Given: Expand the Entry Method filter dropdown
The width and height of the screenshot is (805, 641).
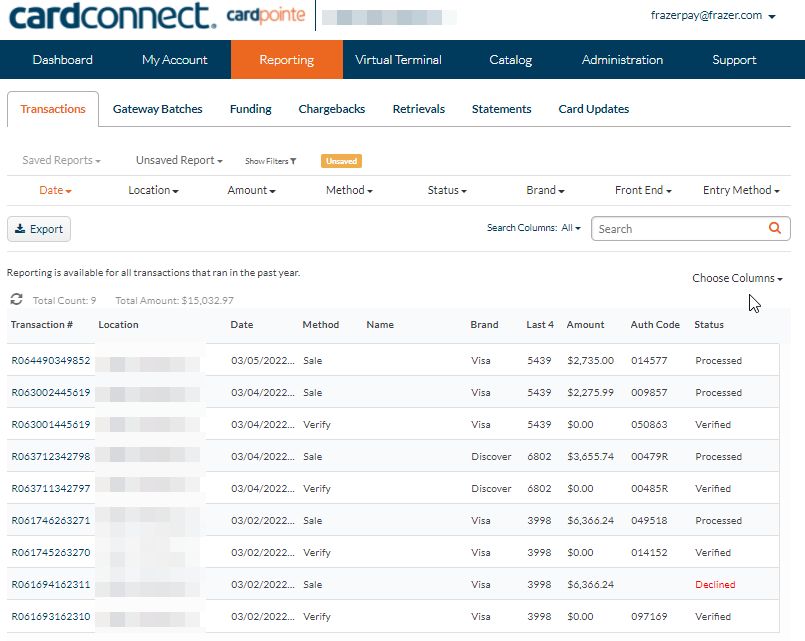Looking at the screenshot, I should [x=741, y=190].
